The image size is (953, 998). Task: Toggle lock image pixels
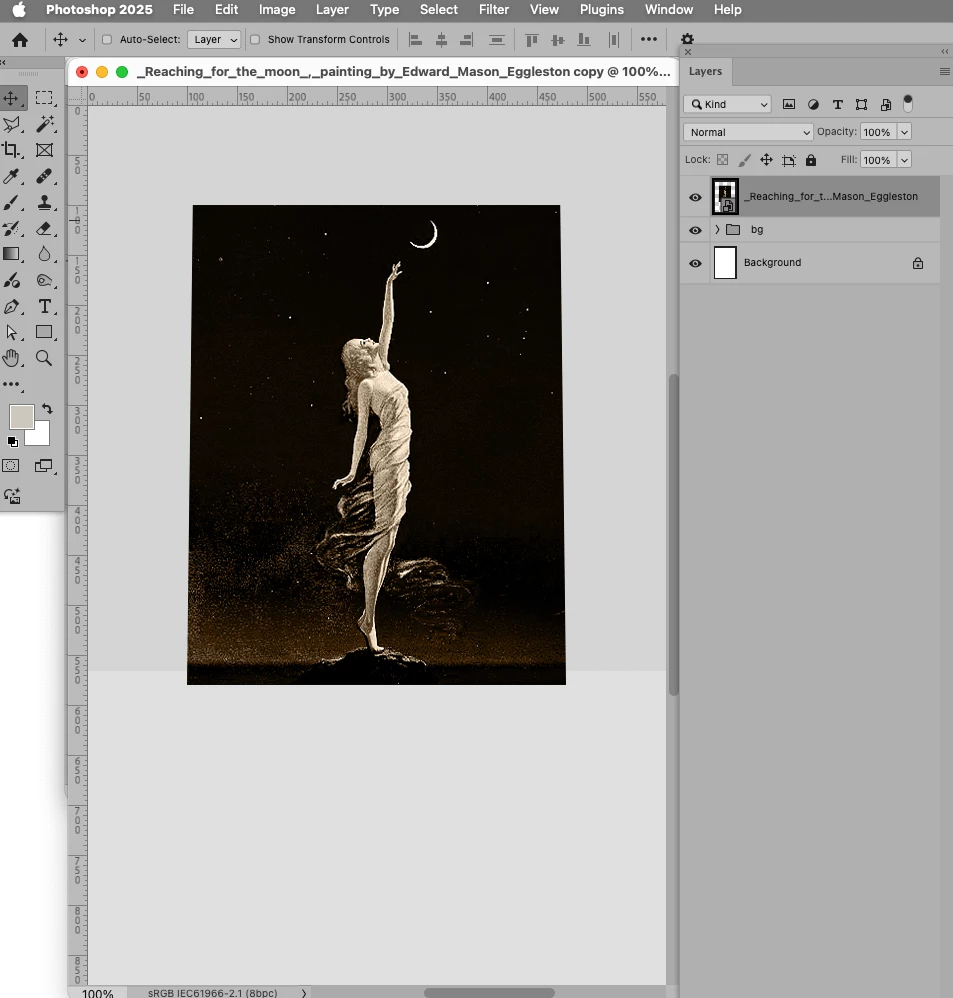tap(744, 160)
